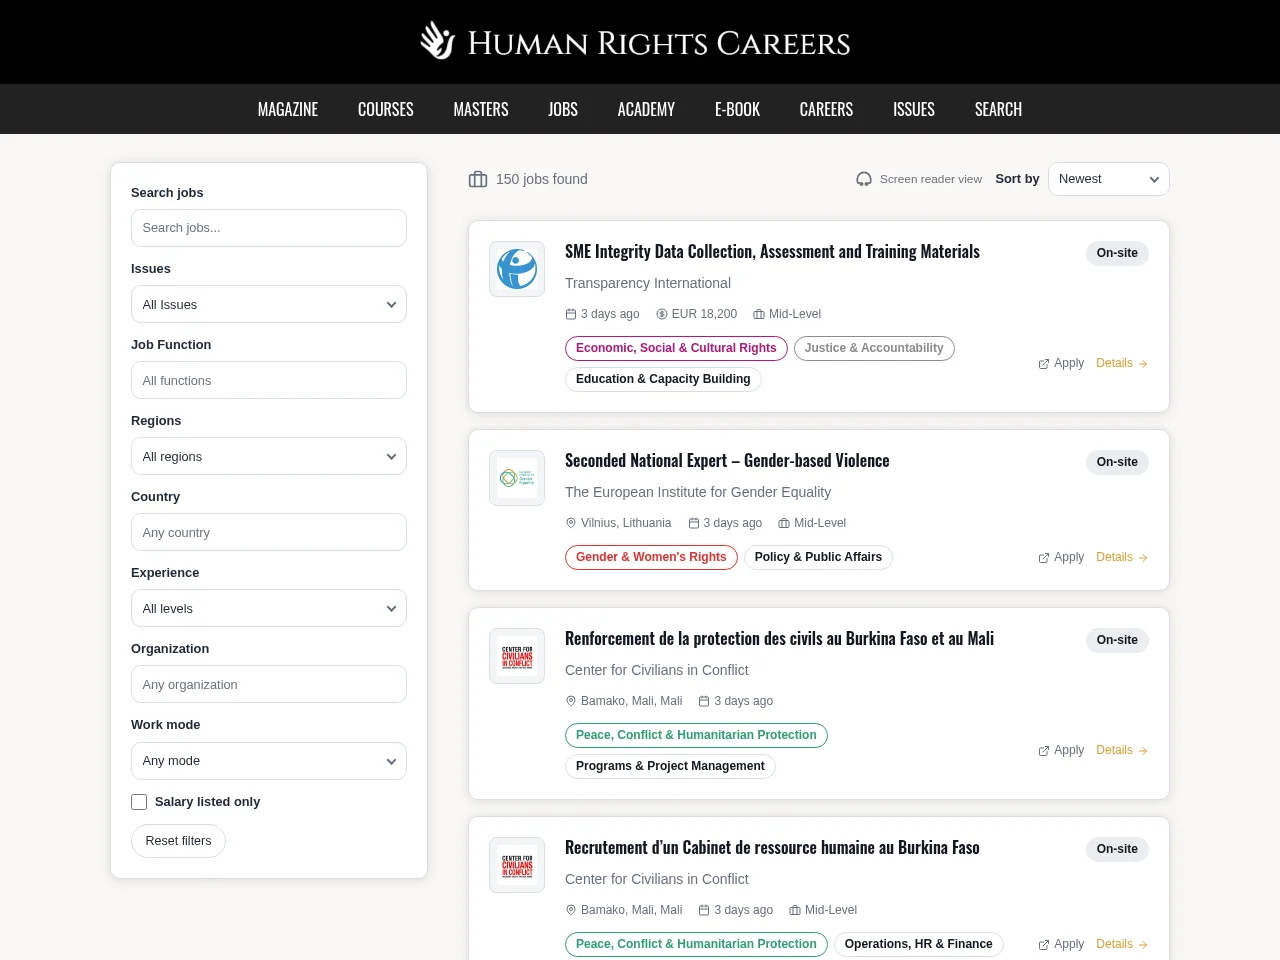Go to the COURSES menu
Screen dimensions: 1280x960
[x=386, y=109]
